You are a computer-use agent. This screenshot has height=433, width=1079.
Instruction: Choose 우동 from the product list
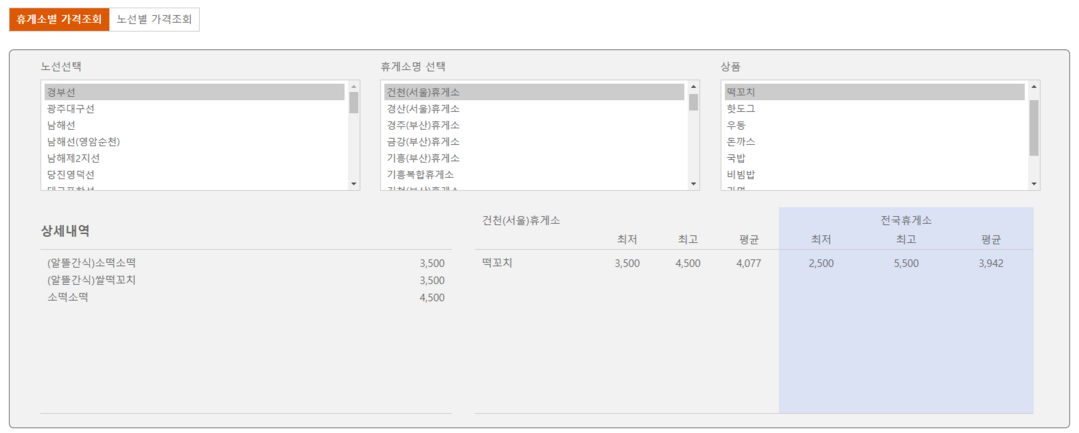tap(875, 125)
